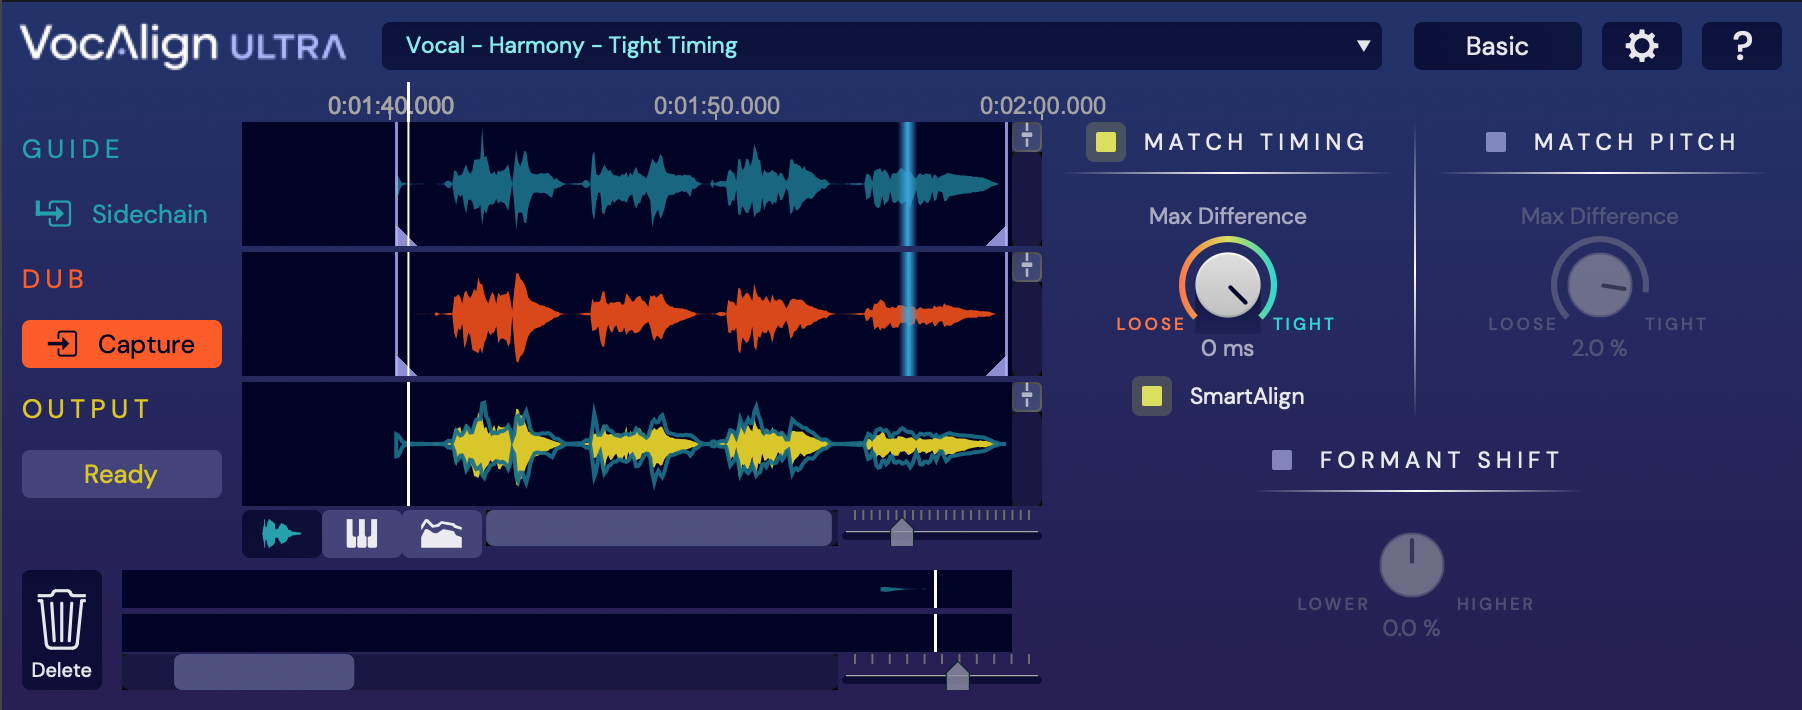Toggle the SmartAlign checkbox

(1152, 396)
